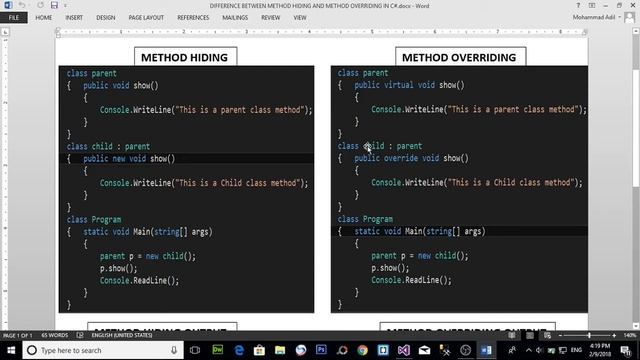Switch to the PAGE LAYOUT ribbon tab

pyautogui.click(x=146, y=18)
